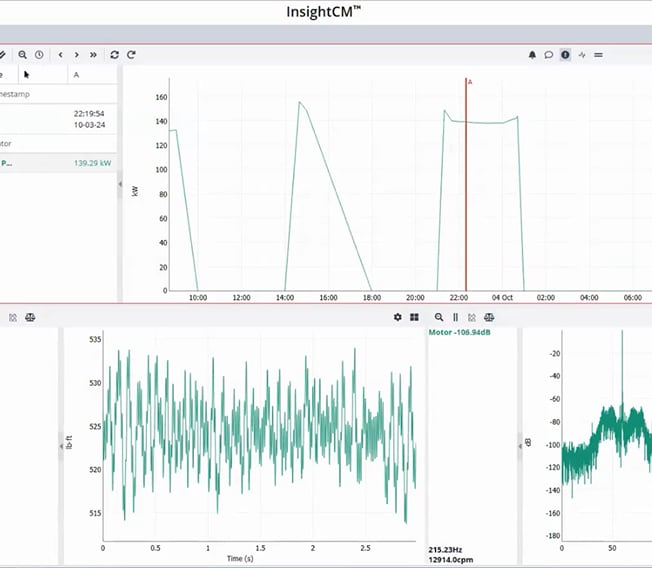Image resolution: width=652 pixels, height=568 pixels.
Task: Collapse the left panel of trend chart
Action: pos(120,185)
